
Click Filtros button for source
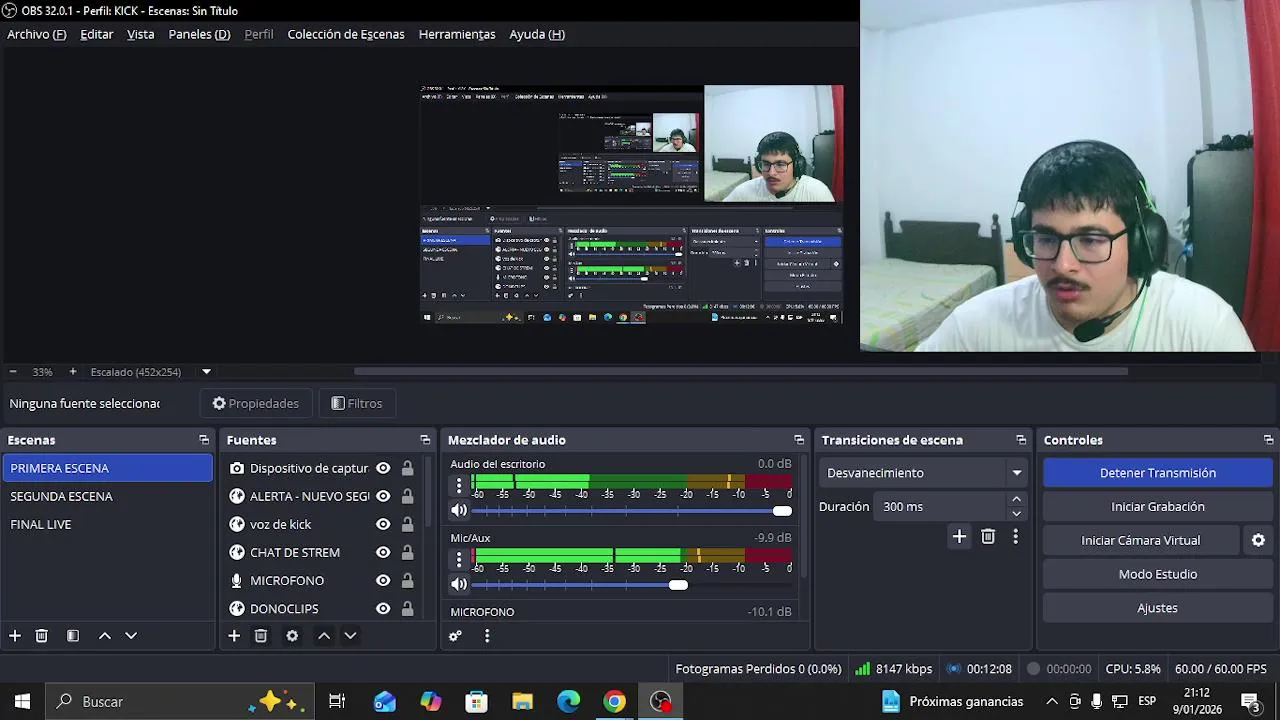click(357, 404)
